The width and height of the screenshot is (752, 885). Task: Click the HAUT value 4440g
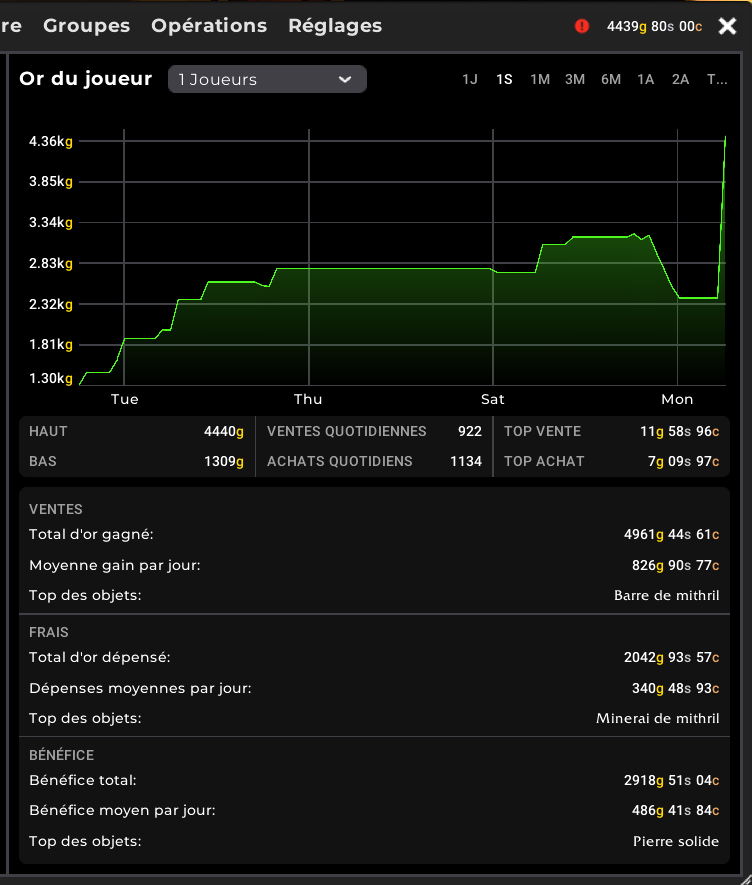(x=224, y=432)
